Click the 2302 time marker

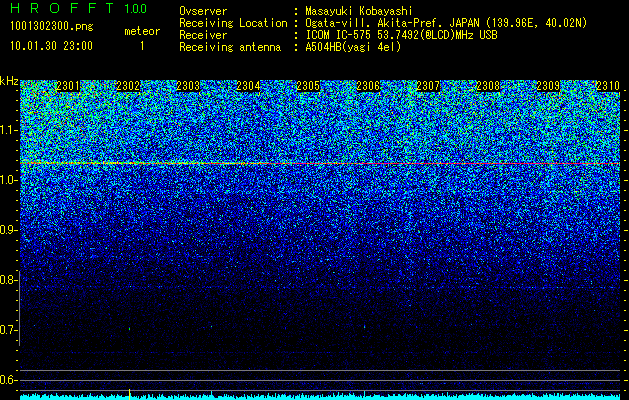[x=128, y=86]
